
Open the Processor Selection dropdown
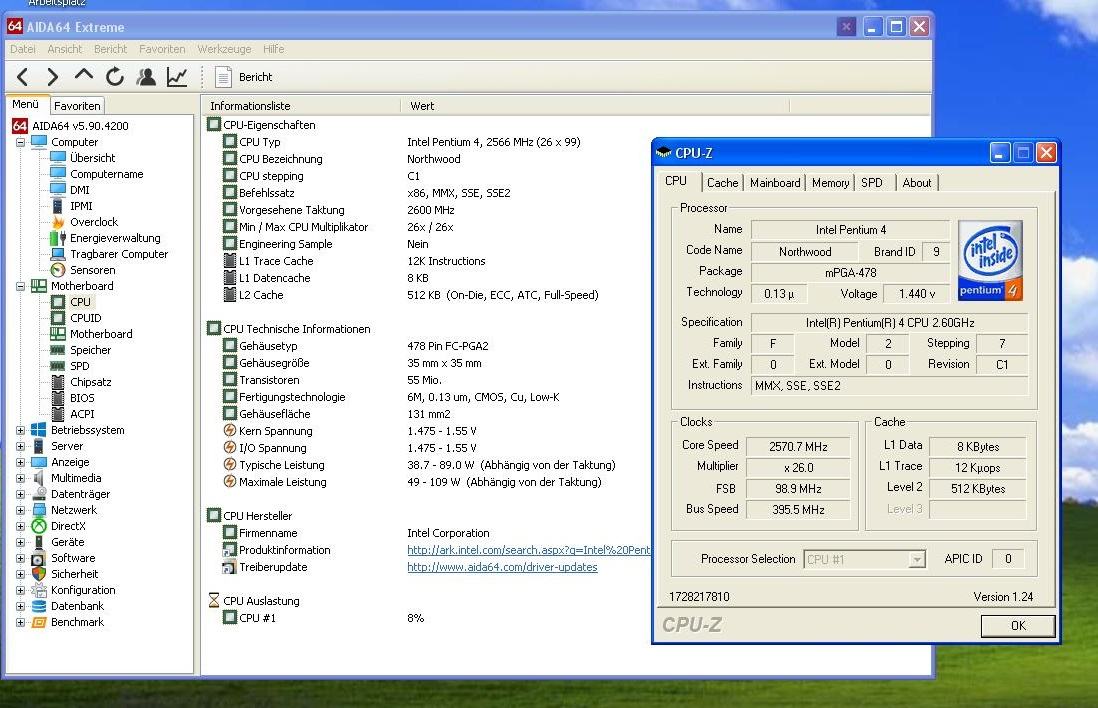(917, 560)
